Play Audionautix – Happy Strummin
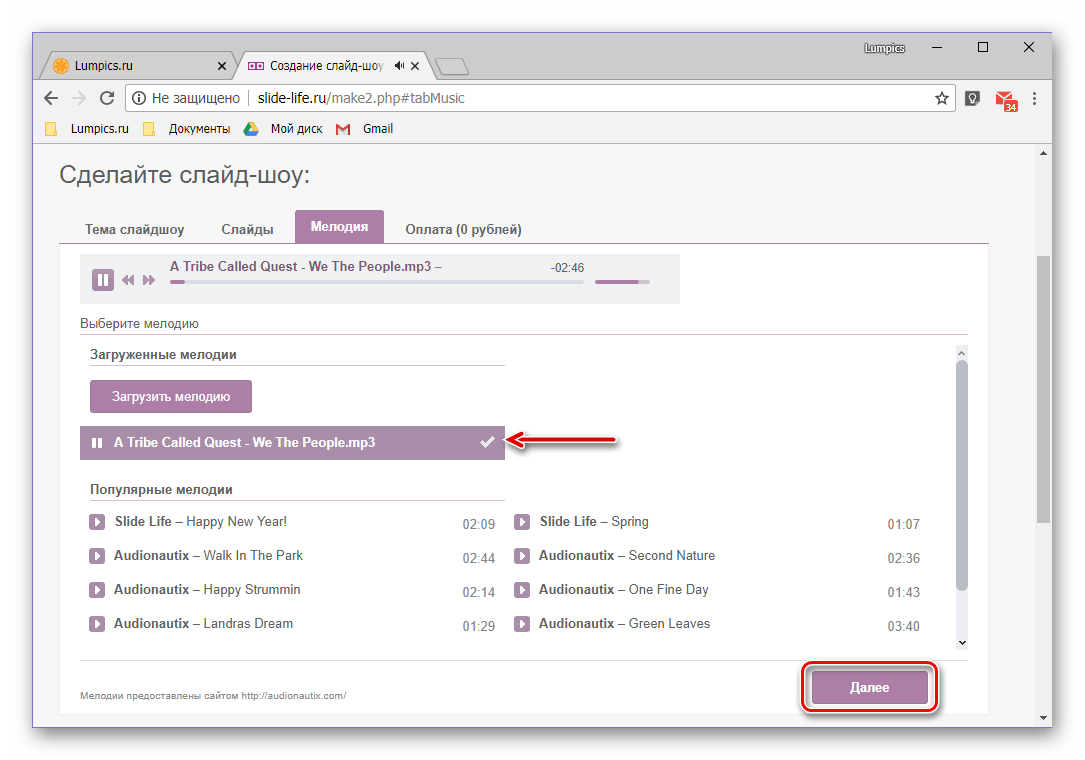The height and width of the screenshot is (760, 1085). [x=97, y=590]
